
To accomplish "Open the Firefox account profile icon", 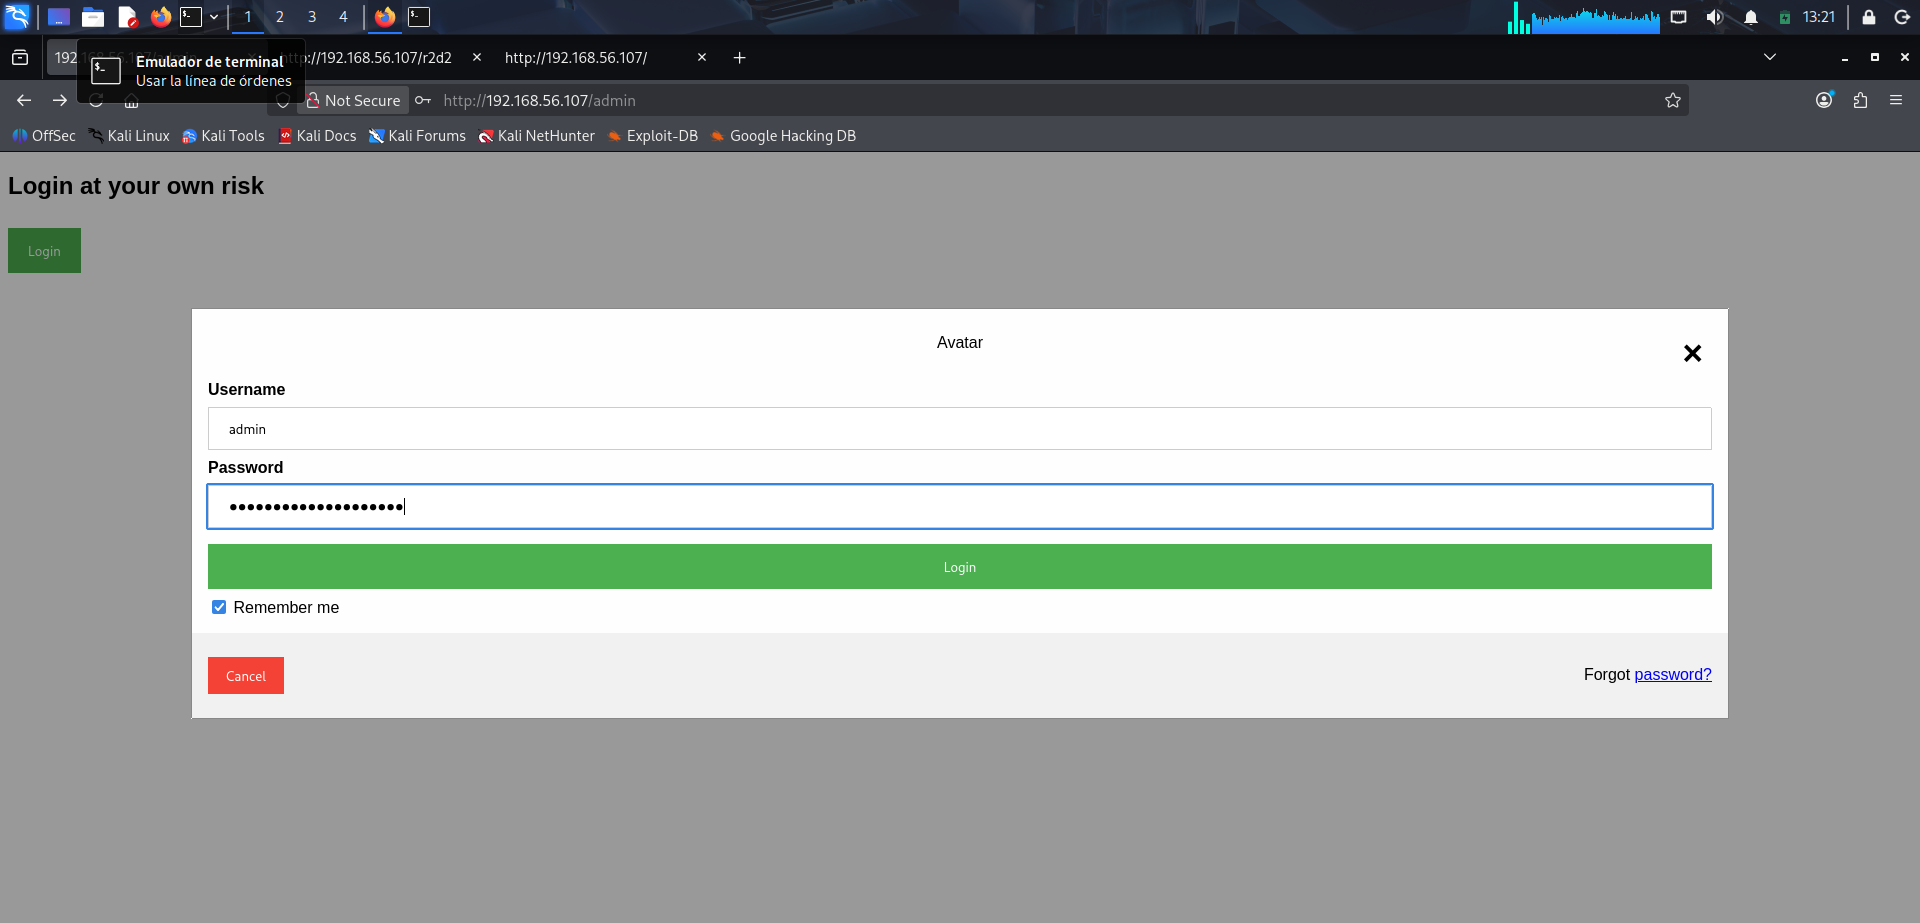I will (1824, 100).
